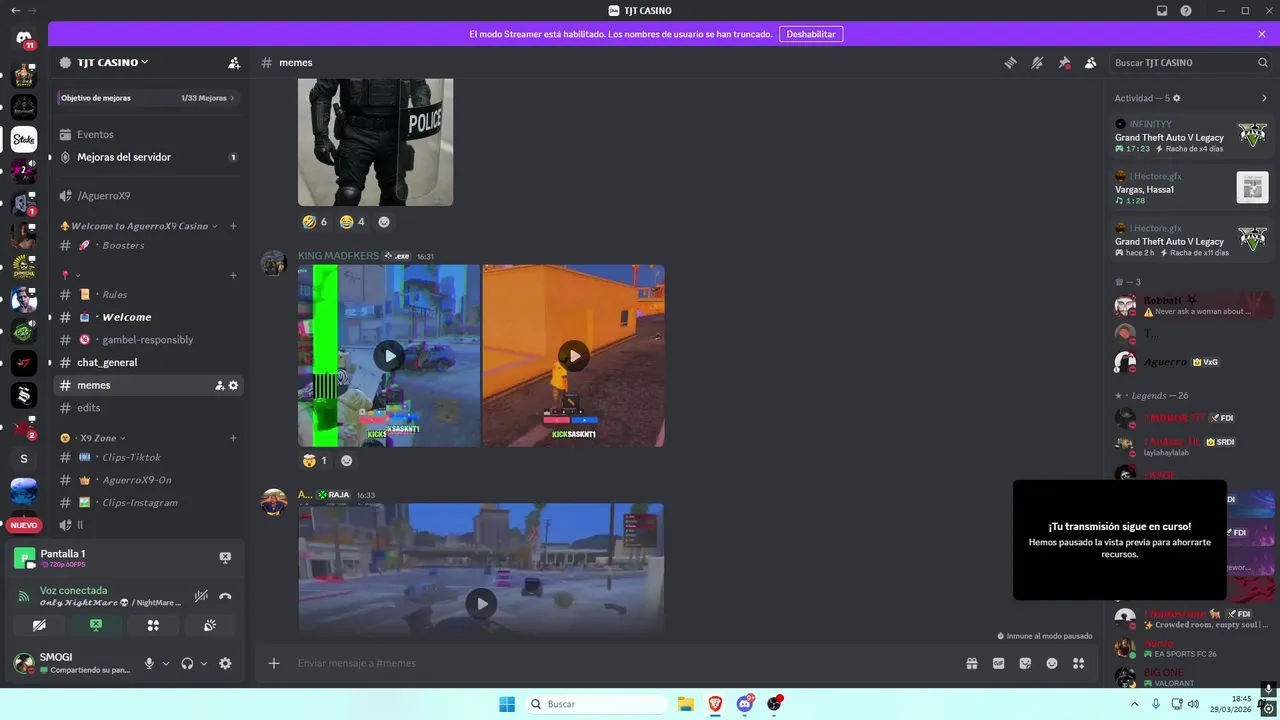Open the sticker picker icon
Viewport: 1280px width, 720px height.
[x=1025, y=663]
